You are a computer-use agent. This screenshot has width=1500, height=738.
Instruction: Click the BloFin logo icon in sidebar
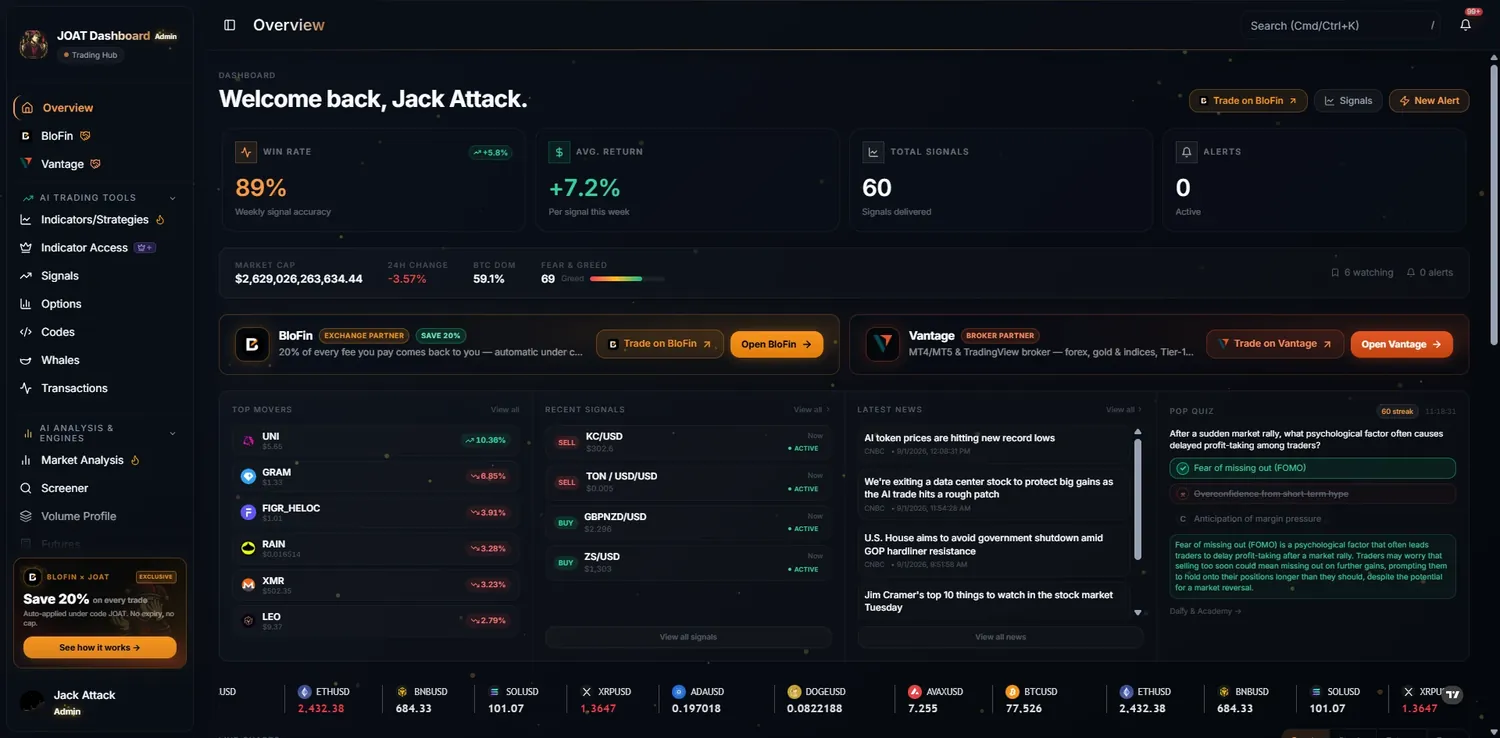(26, 136)
